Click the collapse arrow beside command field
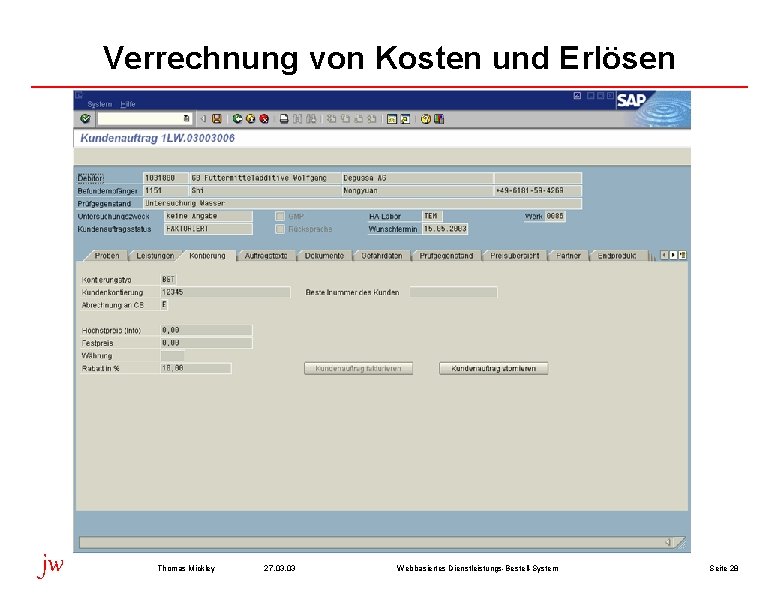Viewport: 780px width, 600px height. pyautogui.click(x=203, y=119)
